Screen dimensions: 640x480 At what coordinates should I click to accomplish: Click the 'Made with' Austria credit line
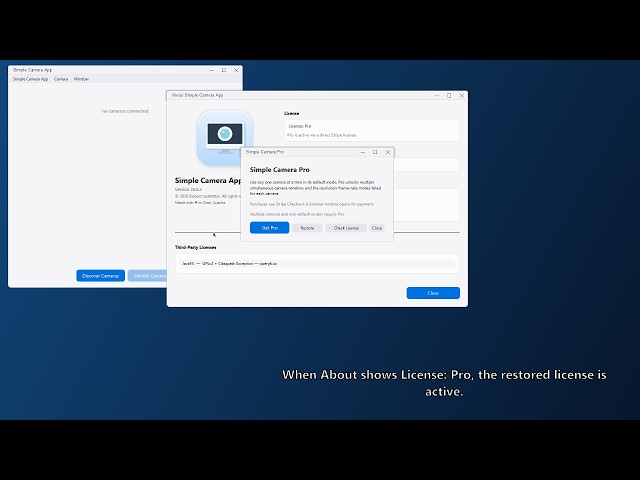(x=200, y=202)
